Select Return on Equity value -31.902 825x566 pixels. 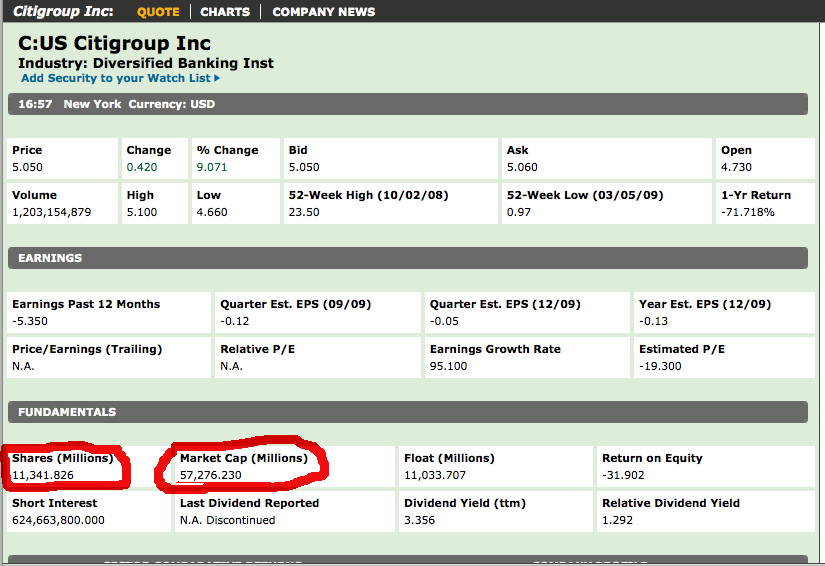(623, 475)
